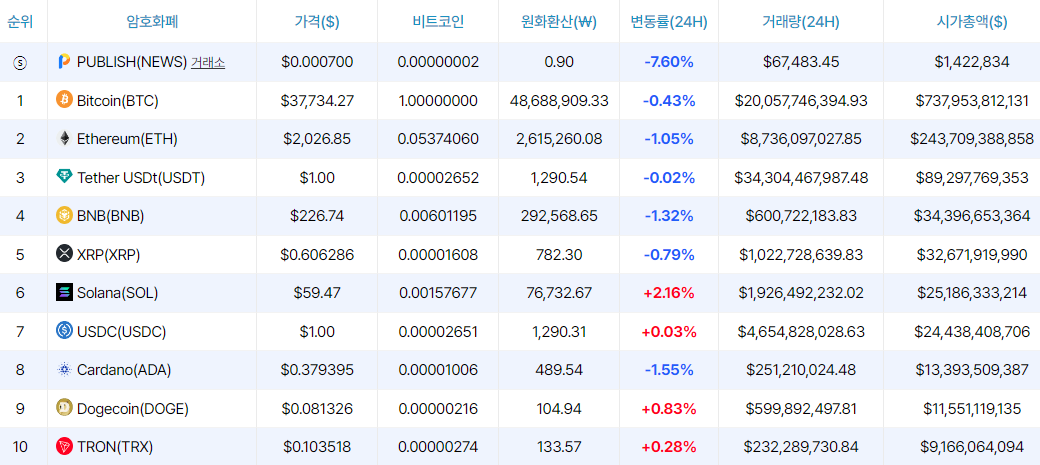Image resolution: width=1040 pixels, height=465 pixels.
Task: Click Bitcoin price $37,734.27
Action: [x=317, y=101]
